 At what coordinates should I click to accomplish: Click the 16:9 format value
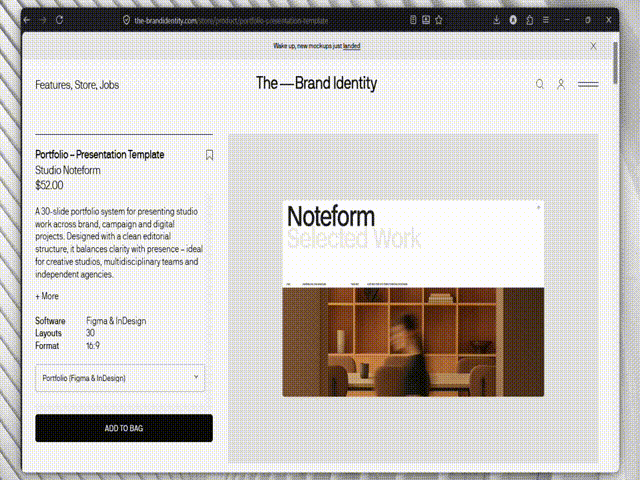93,346
